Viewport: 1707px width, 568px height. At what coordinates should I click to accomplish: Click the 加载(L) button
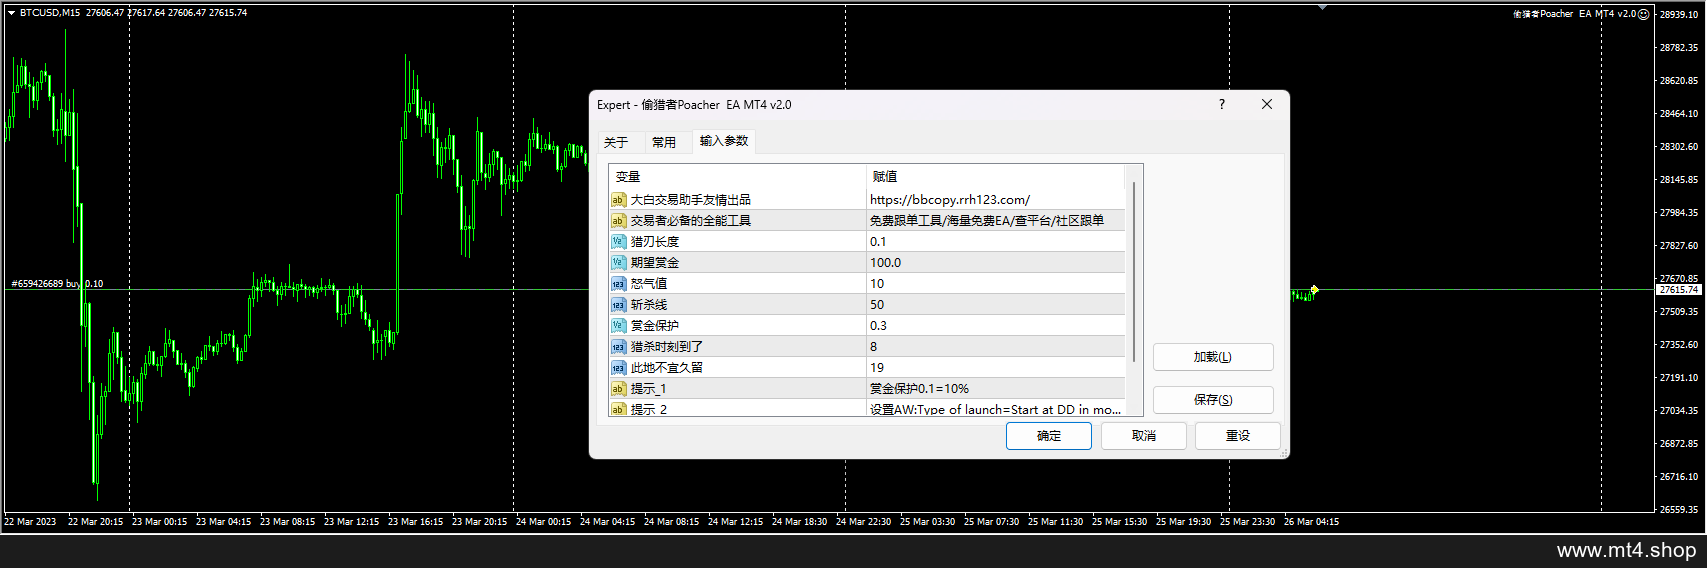(x=1213, y=357)
